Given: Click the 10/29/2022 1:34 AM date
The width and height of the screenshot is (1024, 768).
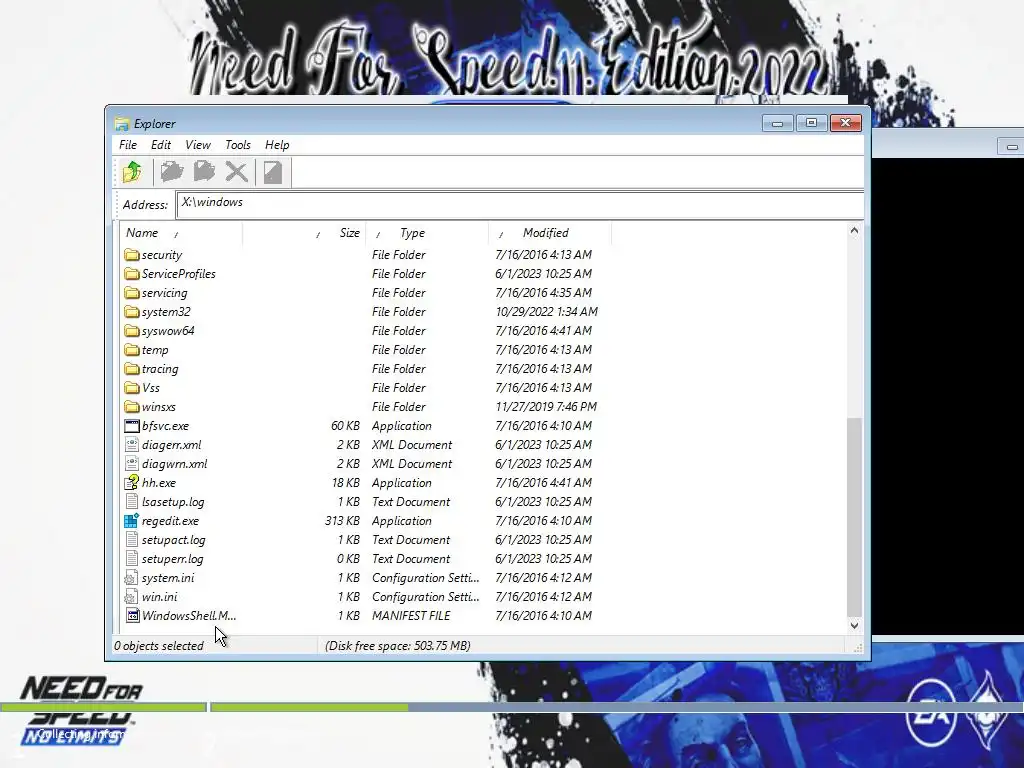Looking at the screenshot, I should pyautogui.click(x=547, y=312).
